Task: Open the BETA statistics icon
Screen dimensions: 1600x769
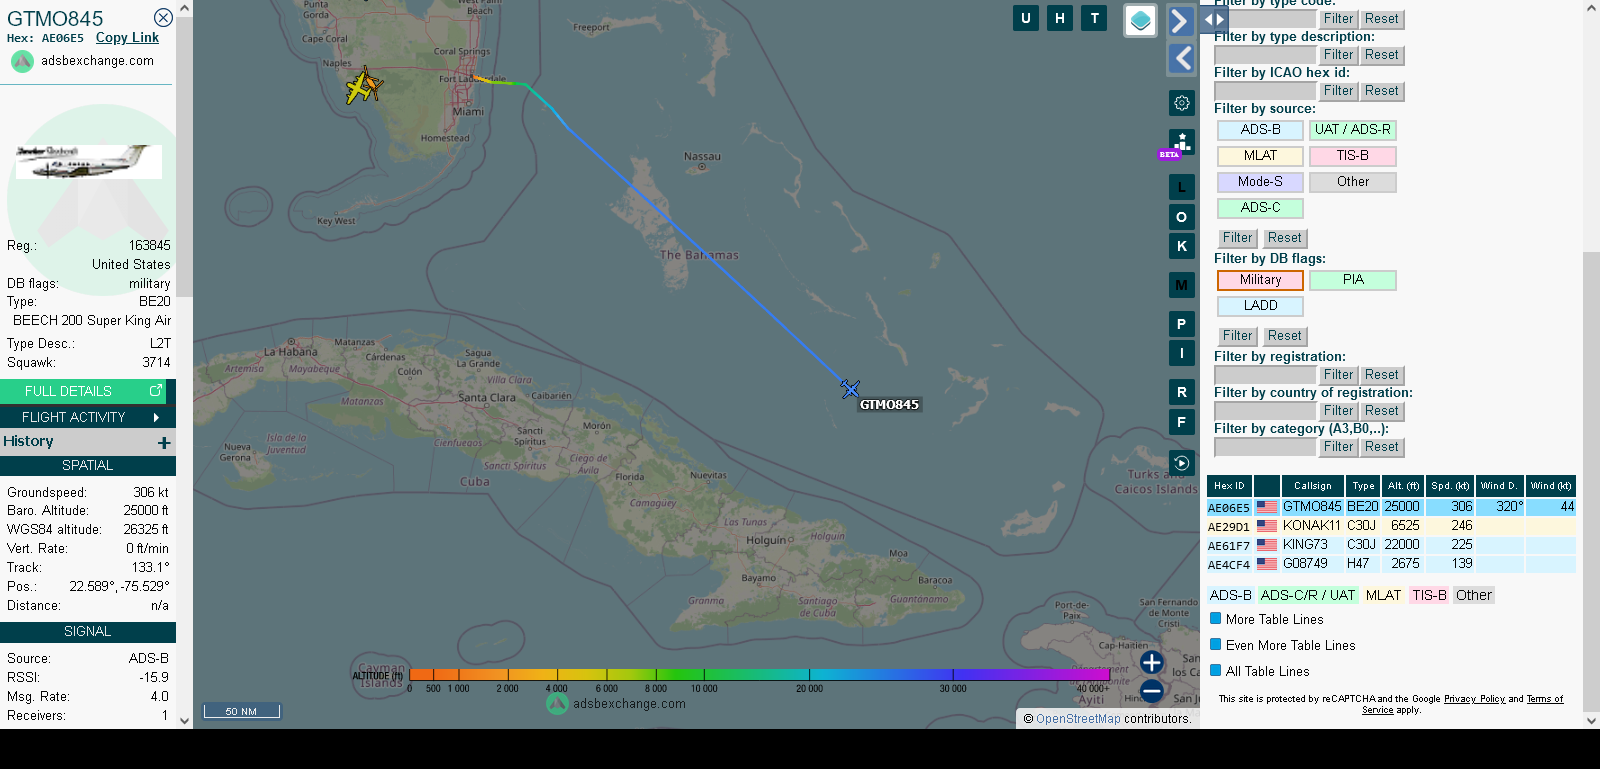Action: pos(1181,144)
